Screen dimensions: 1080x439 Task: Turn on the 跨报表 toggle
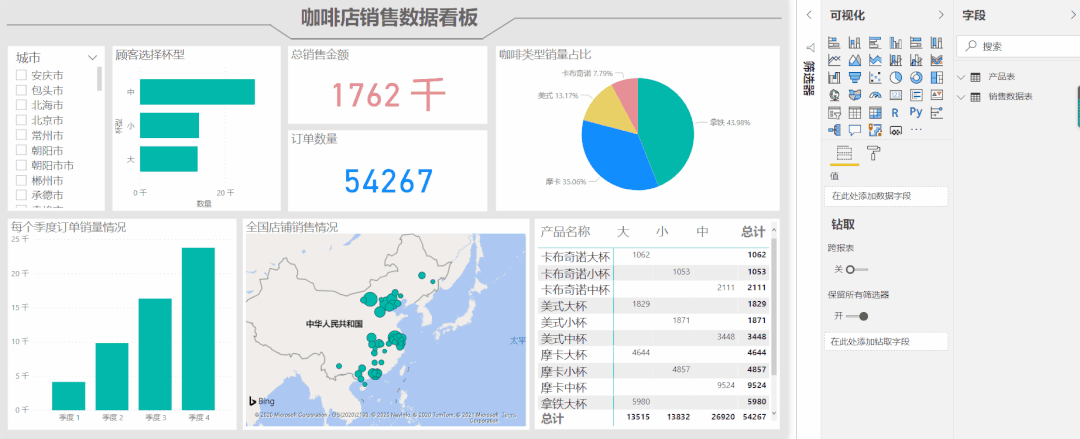pos(857,269)
